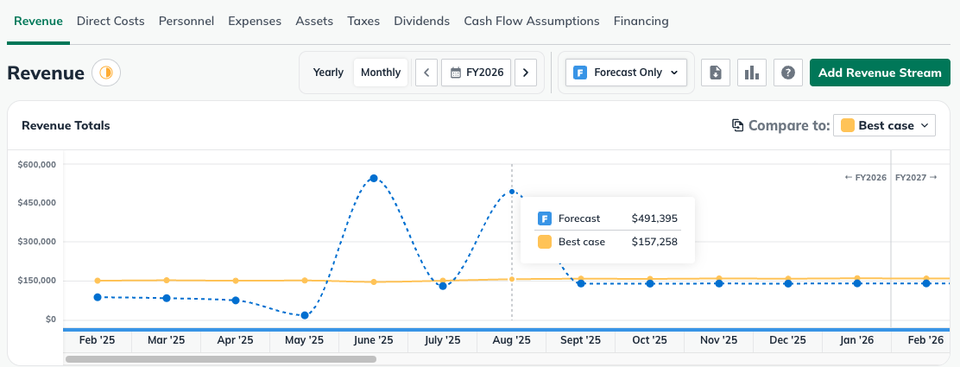The image size is (960, 367).
Task: Click the Forecast F icon in tooltip
Action: pyautogui.click(x=544, y=219)
